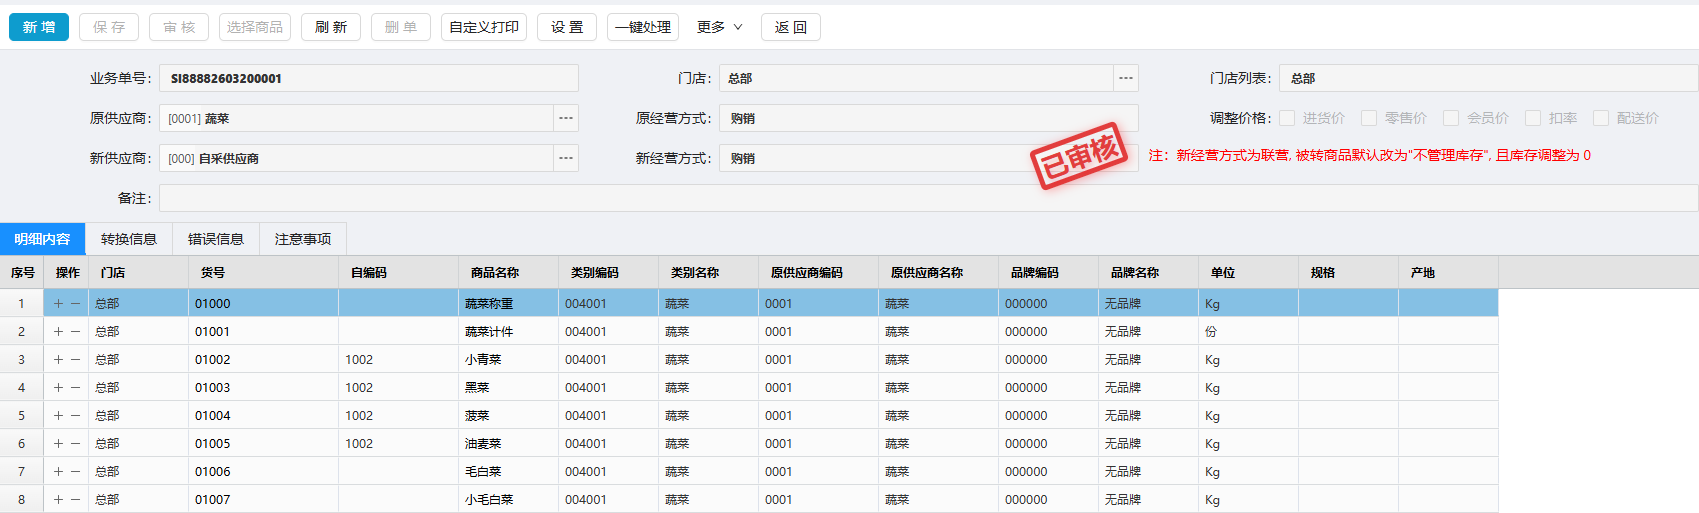Click the plus icon in row 5
Viewport: 1699px width, 513px height.
tap(58, 416)
